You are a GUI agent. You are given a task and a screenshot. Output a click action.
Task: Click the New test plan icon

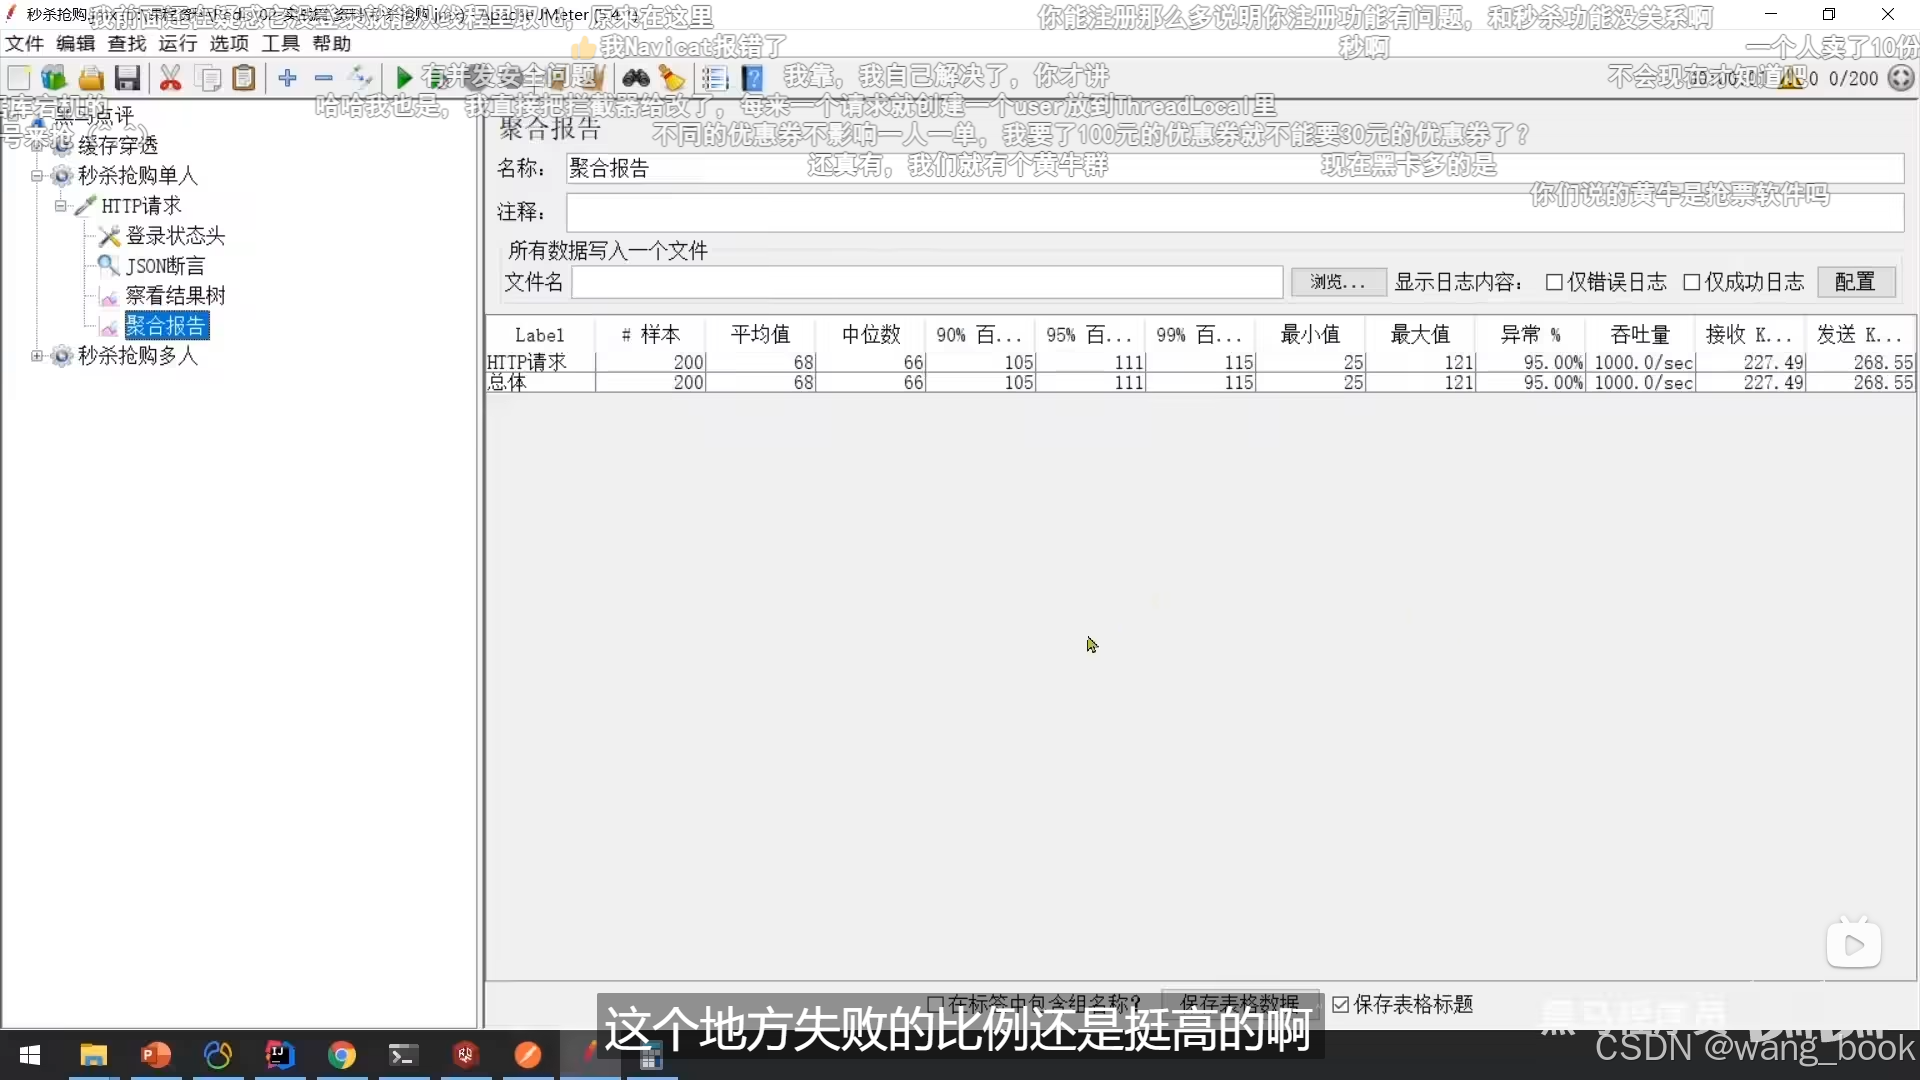pyautogui.click(x=19, y=78)
